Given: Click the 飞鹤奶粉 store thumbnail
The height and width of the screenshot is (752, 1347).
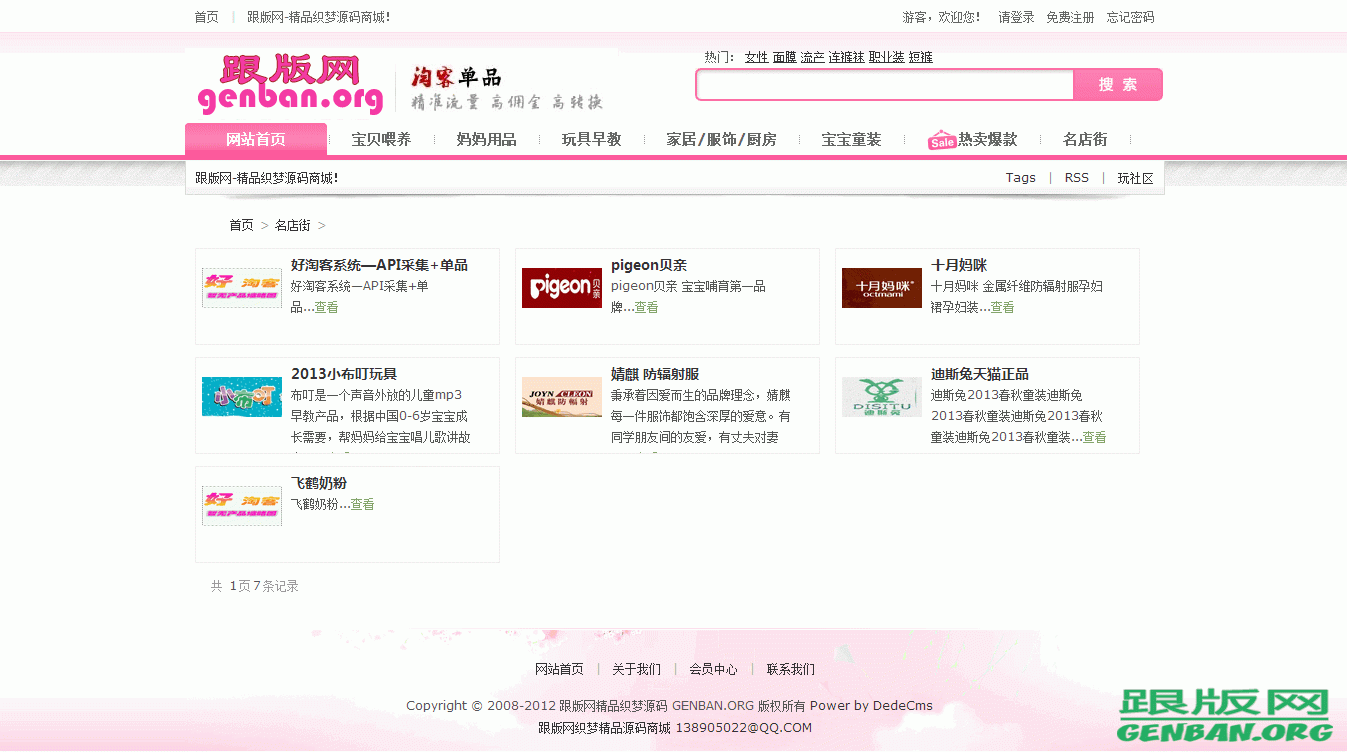Looking at the screenshot, I should pos(241,505).
